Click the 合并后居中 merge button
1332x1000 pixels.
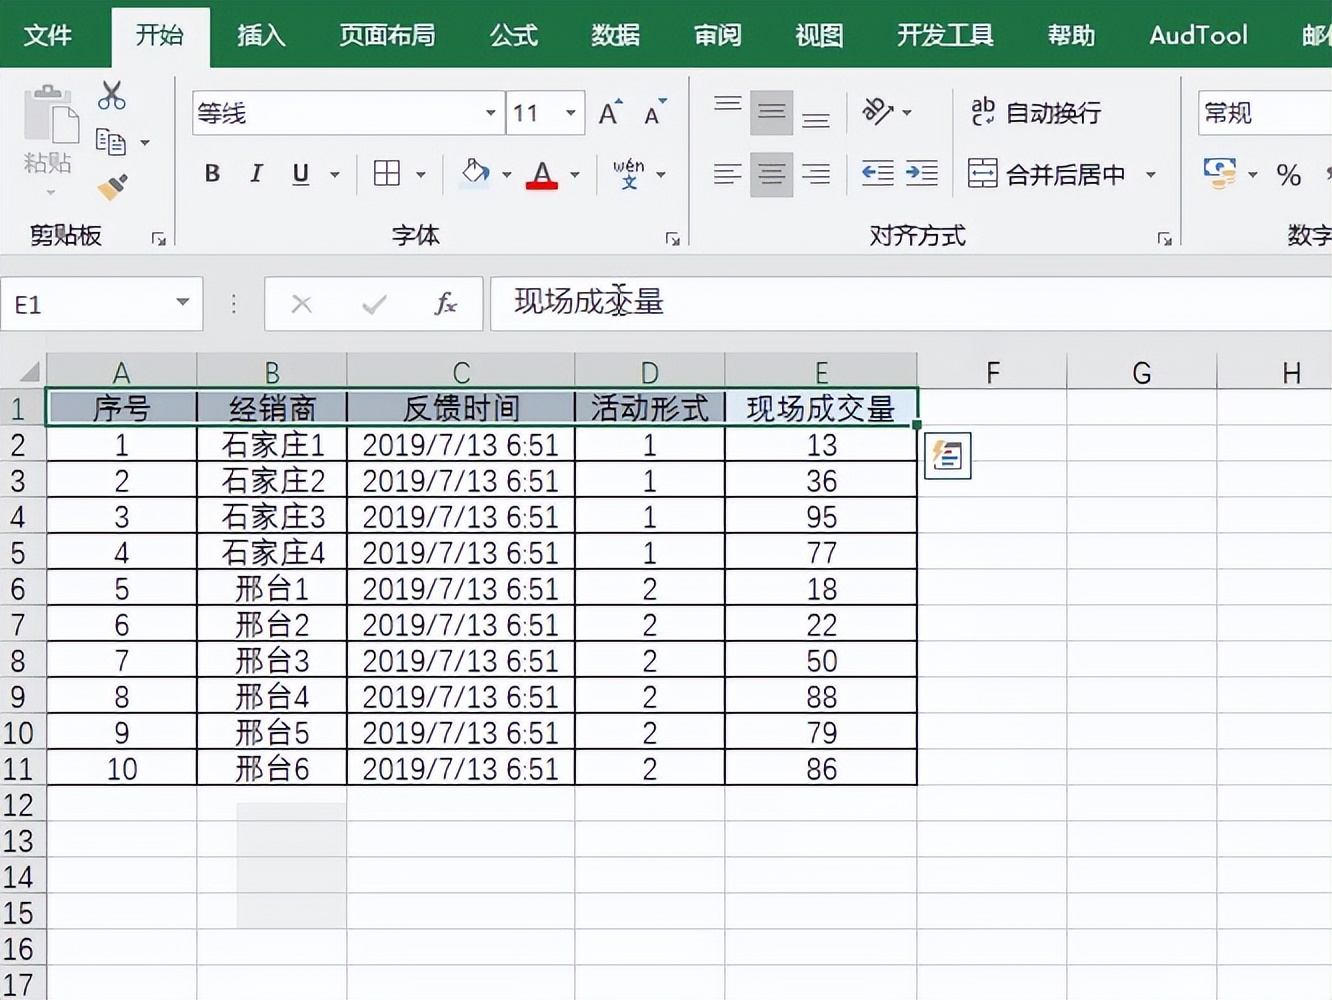[x=1048, y=172]
